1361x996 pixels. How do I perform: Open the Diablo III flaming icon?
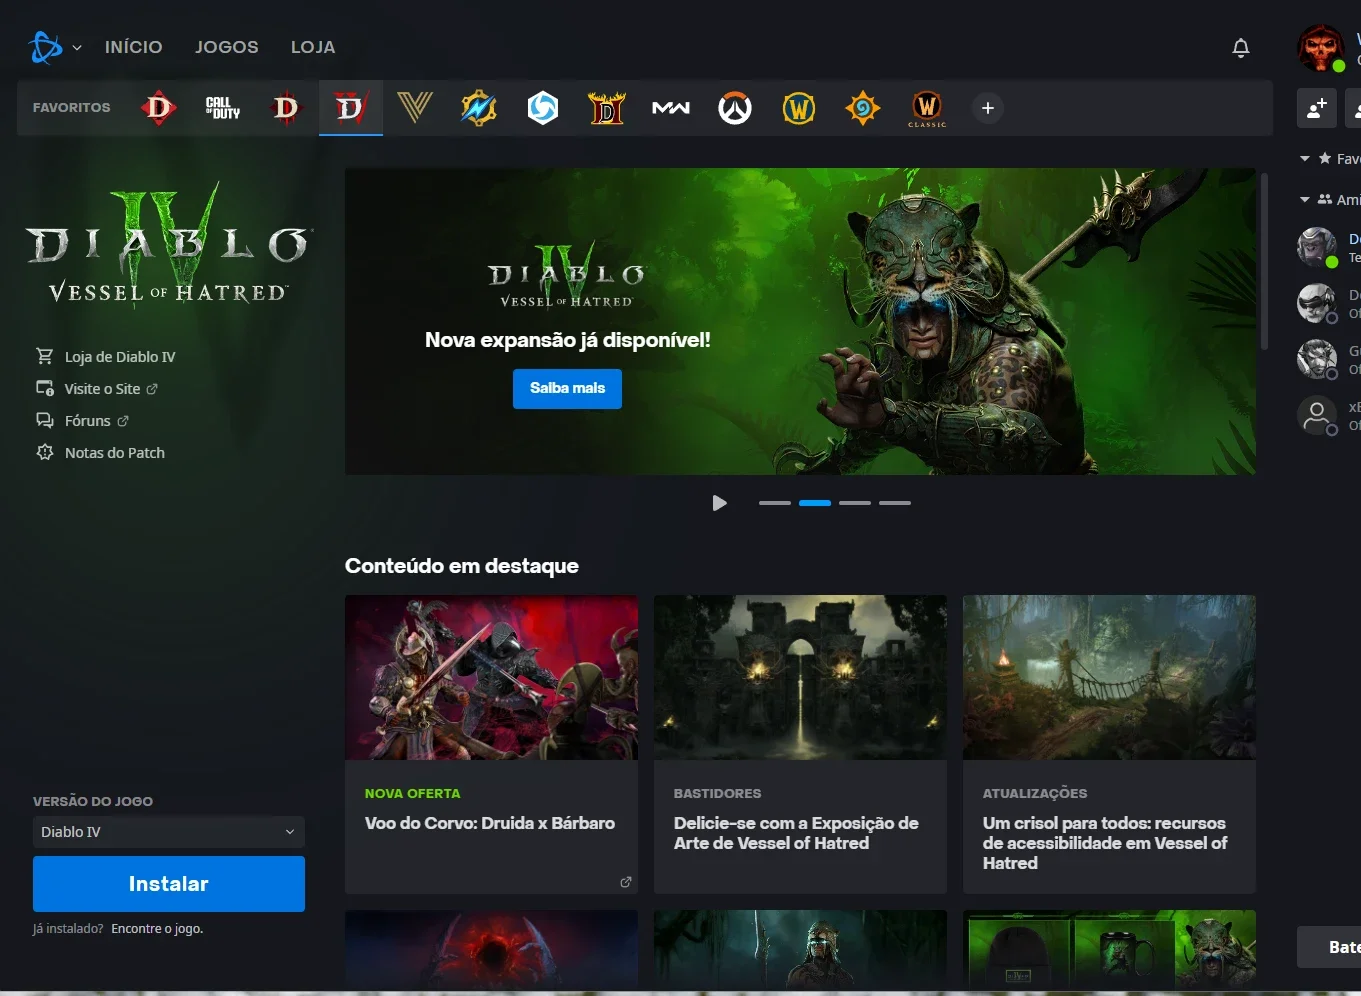coord(607,108)
